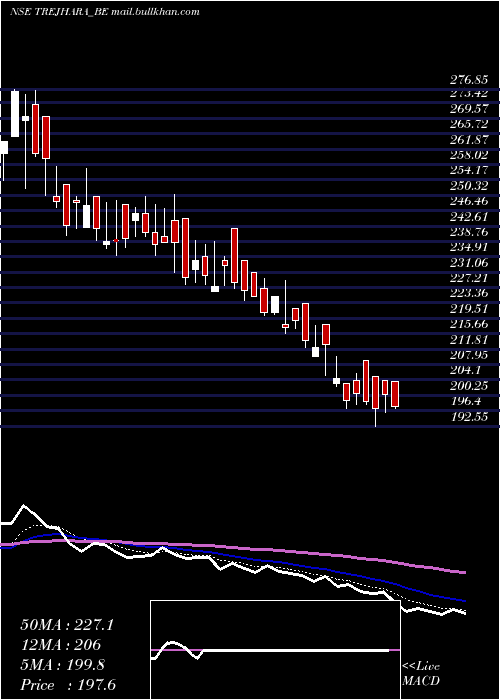Click the 200.25 price axis label
Image resolution: width=500 pixels, height=700 pixels.
(x=469, y=386)
